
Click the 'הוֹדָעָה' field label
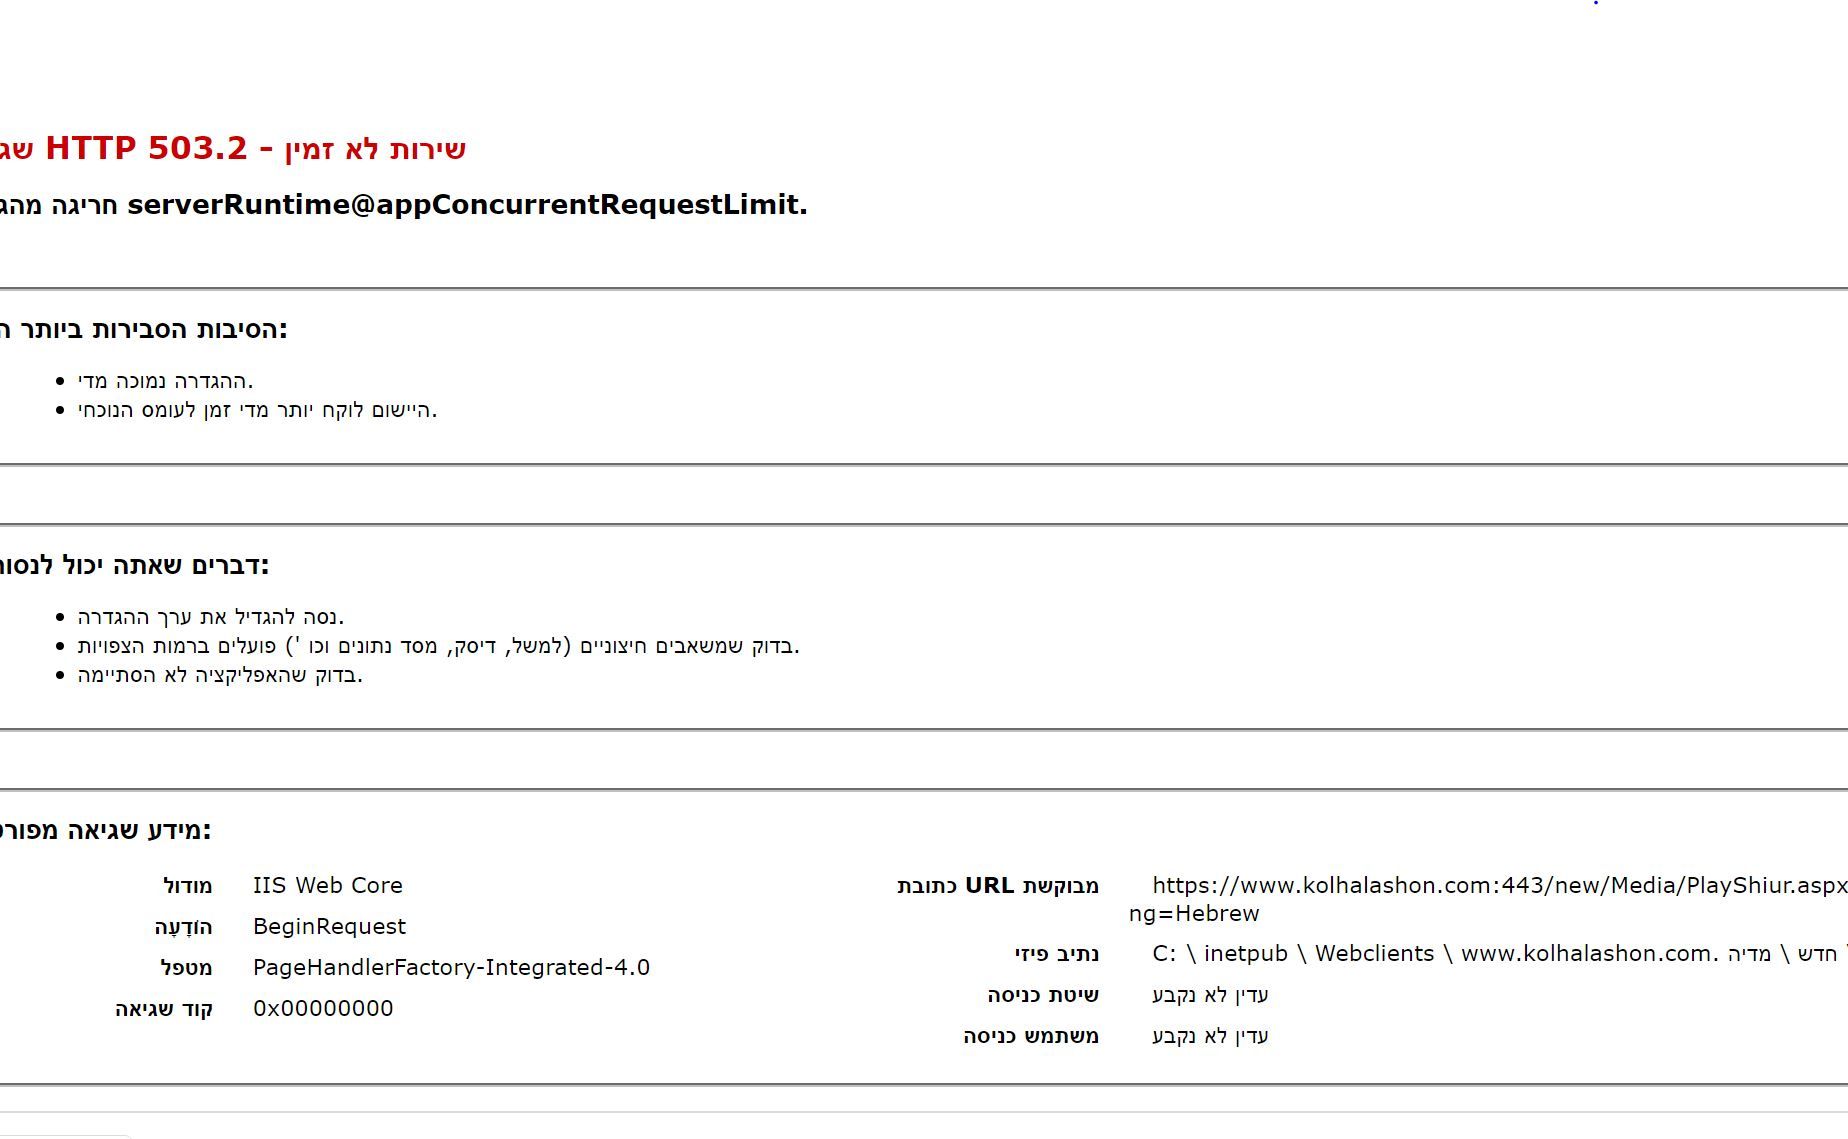183,927
